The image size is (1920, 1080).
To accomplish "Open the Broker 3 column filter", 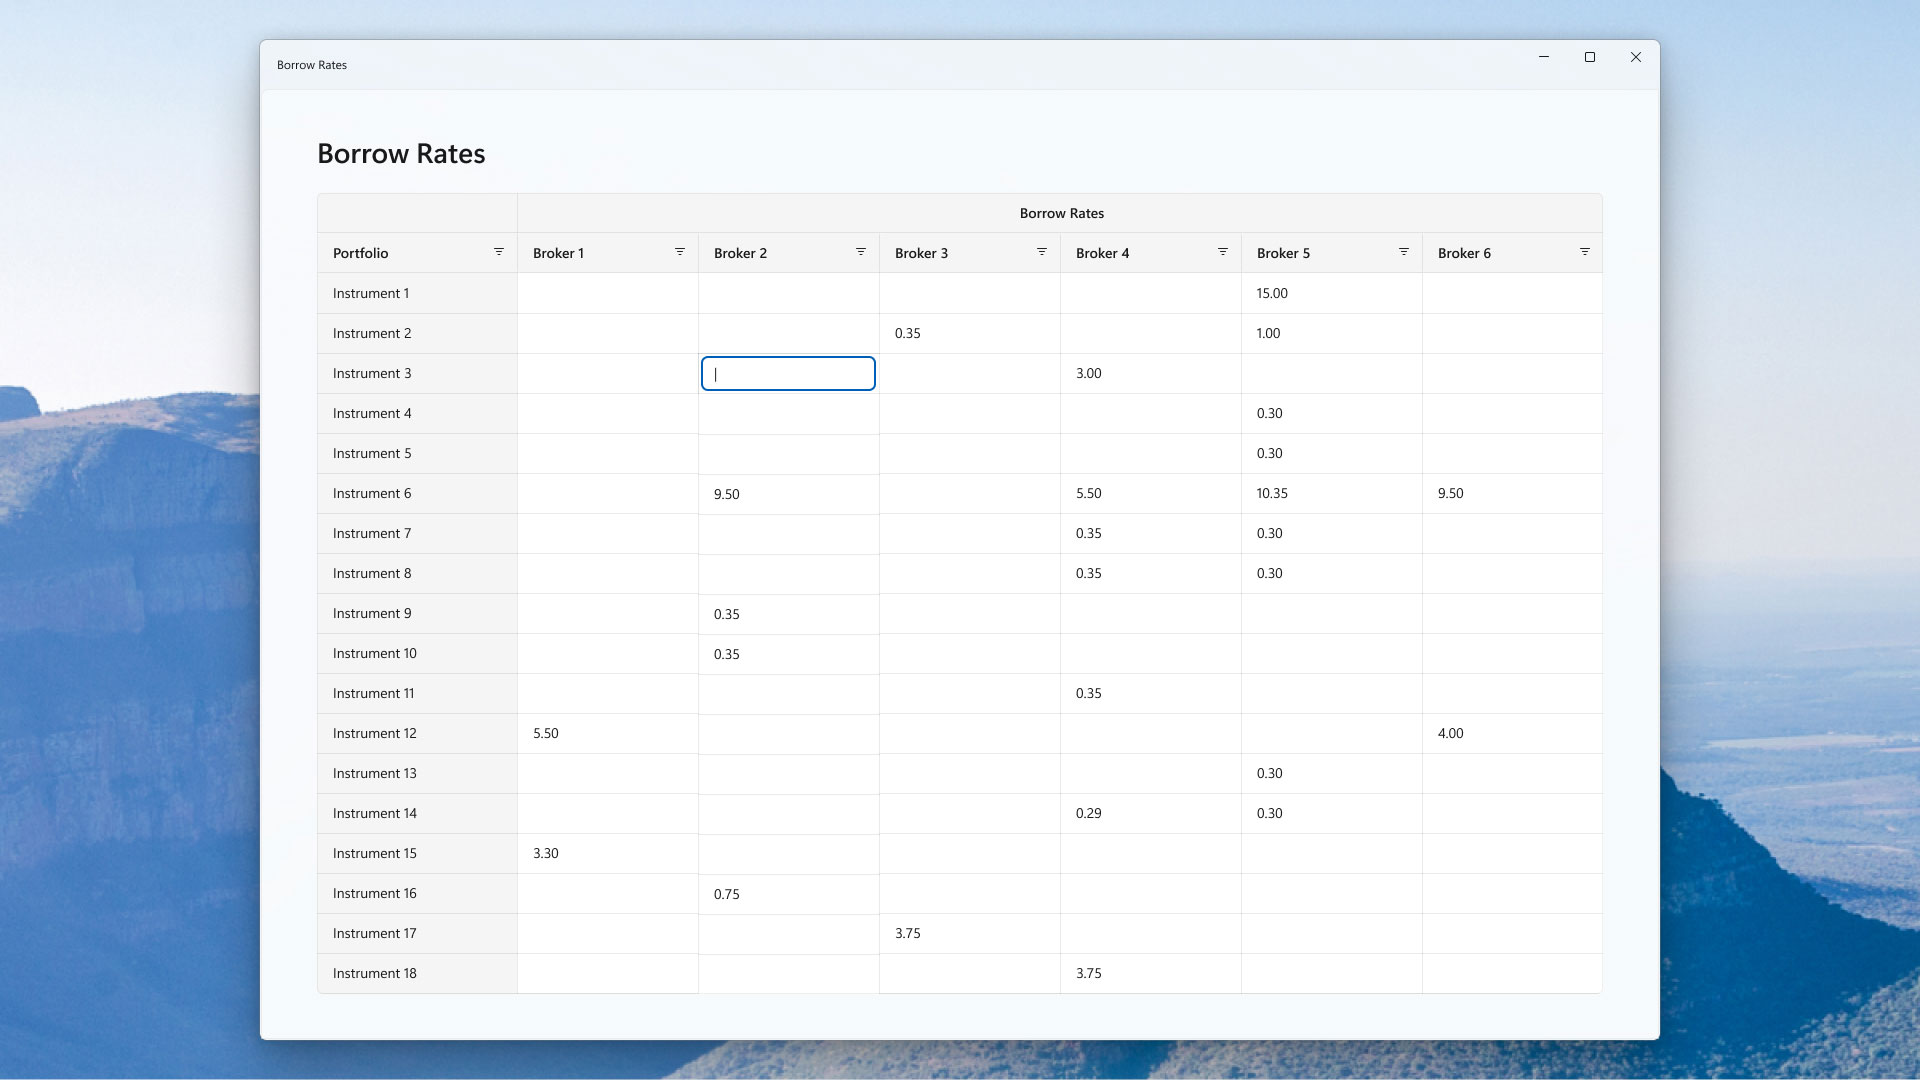I will pos(1041,252).
